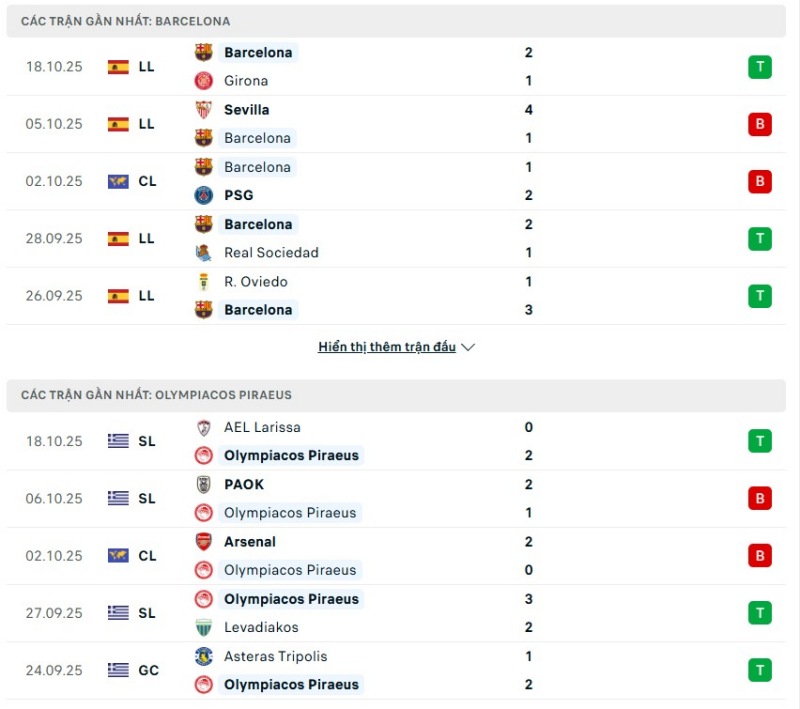Click the AEL Larissa crest icon

204,428
